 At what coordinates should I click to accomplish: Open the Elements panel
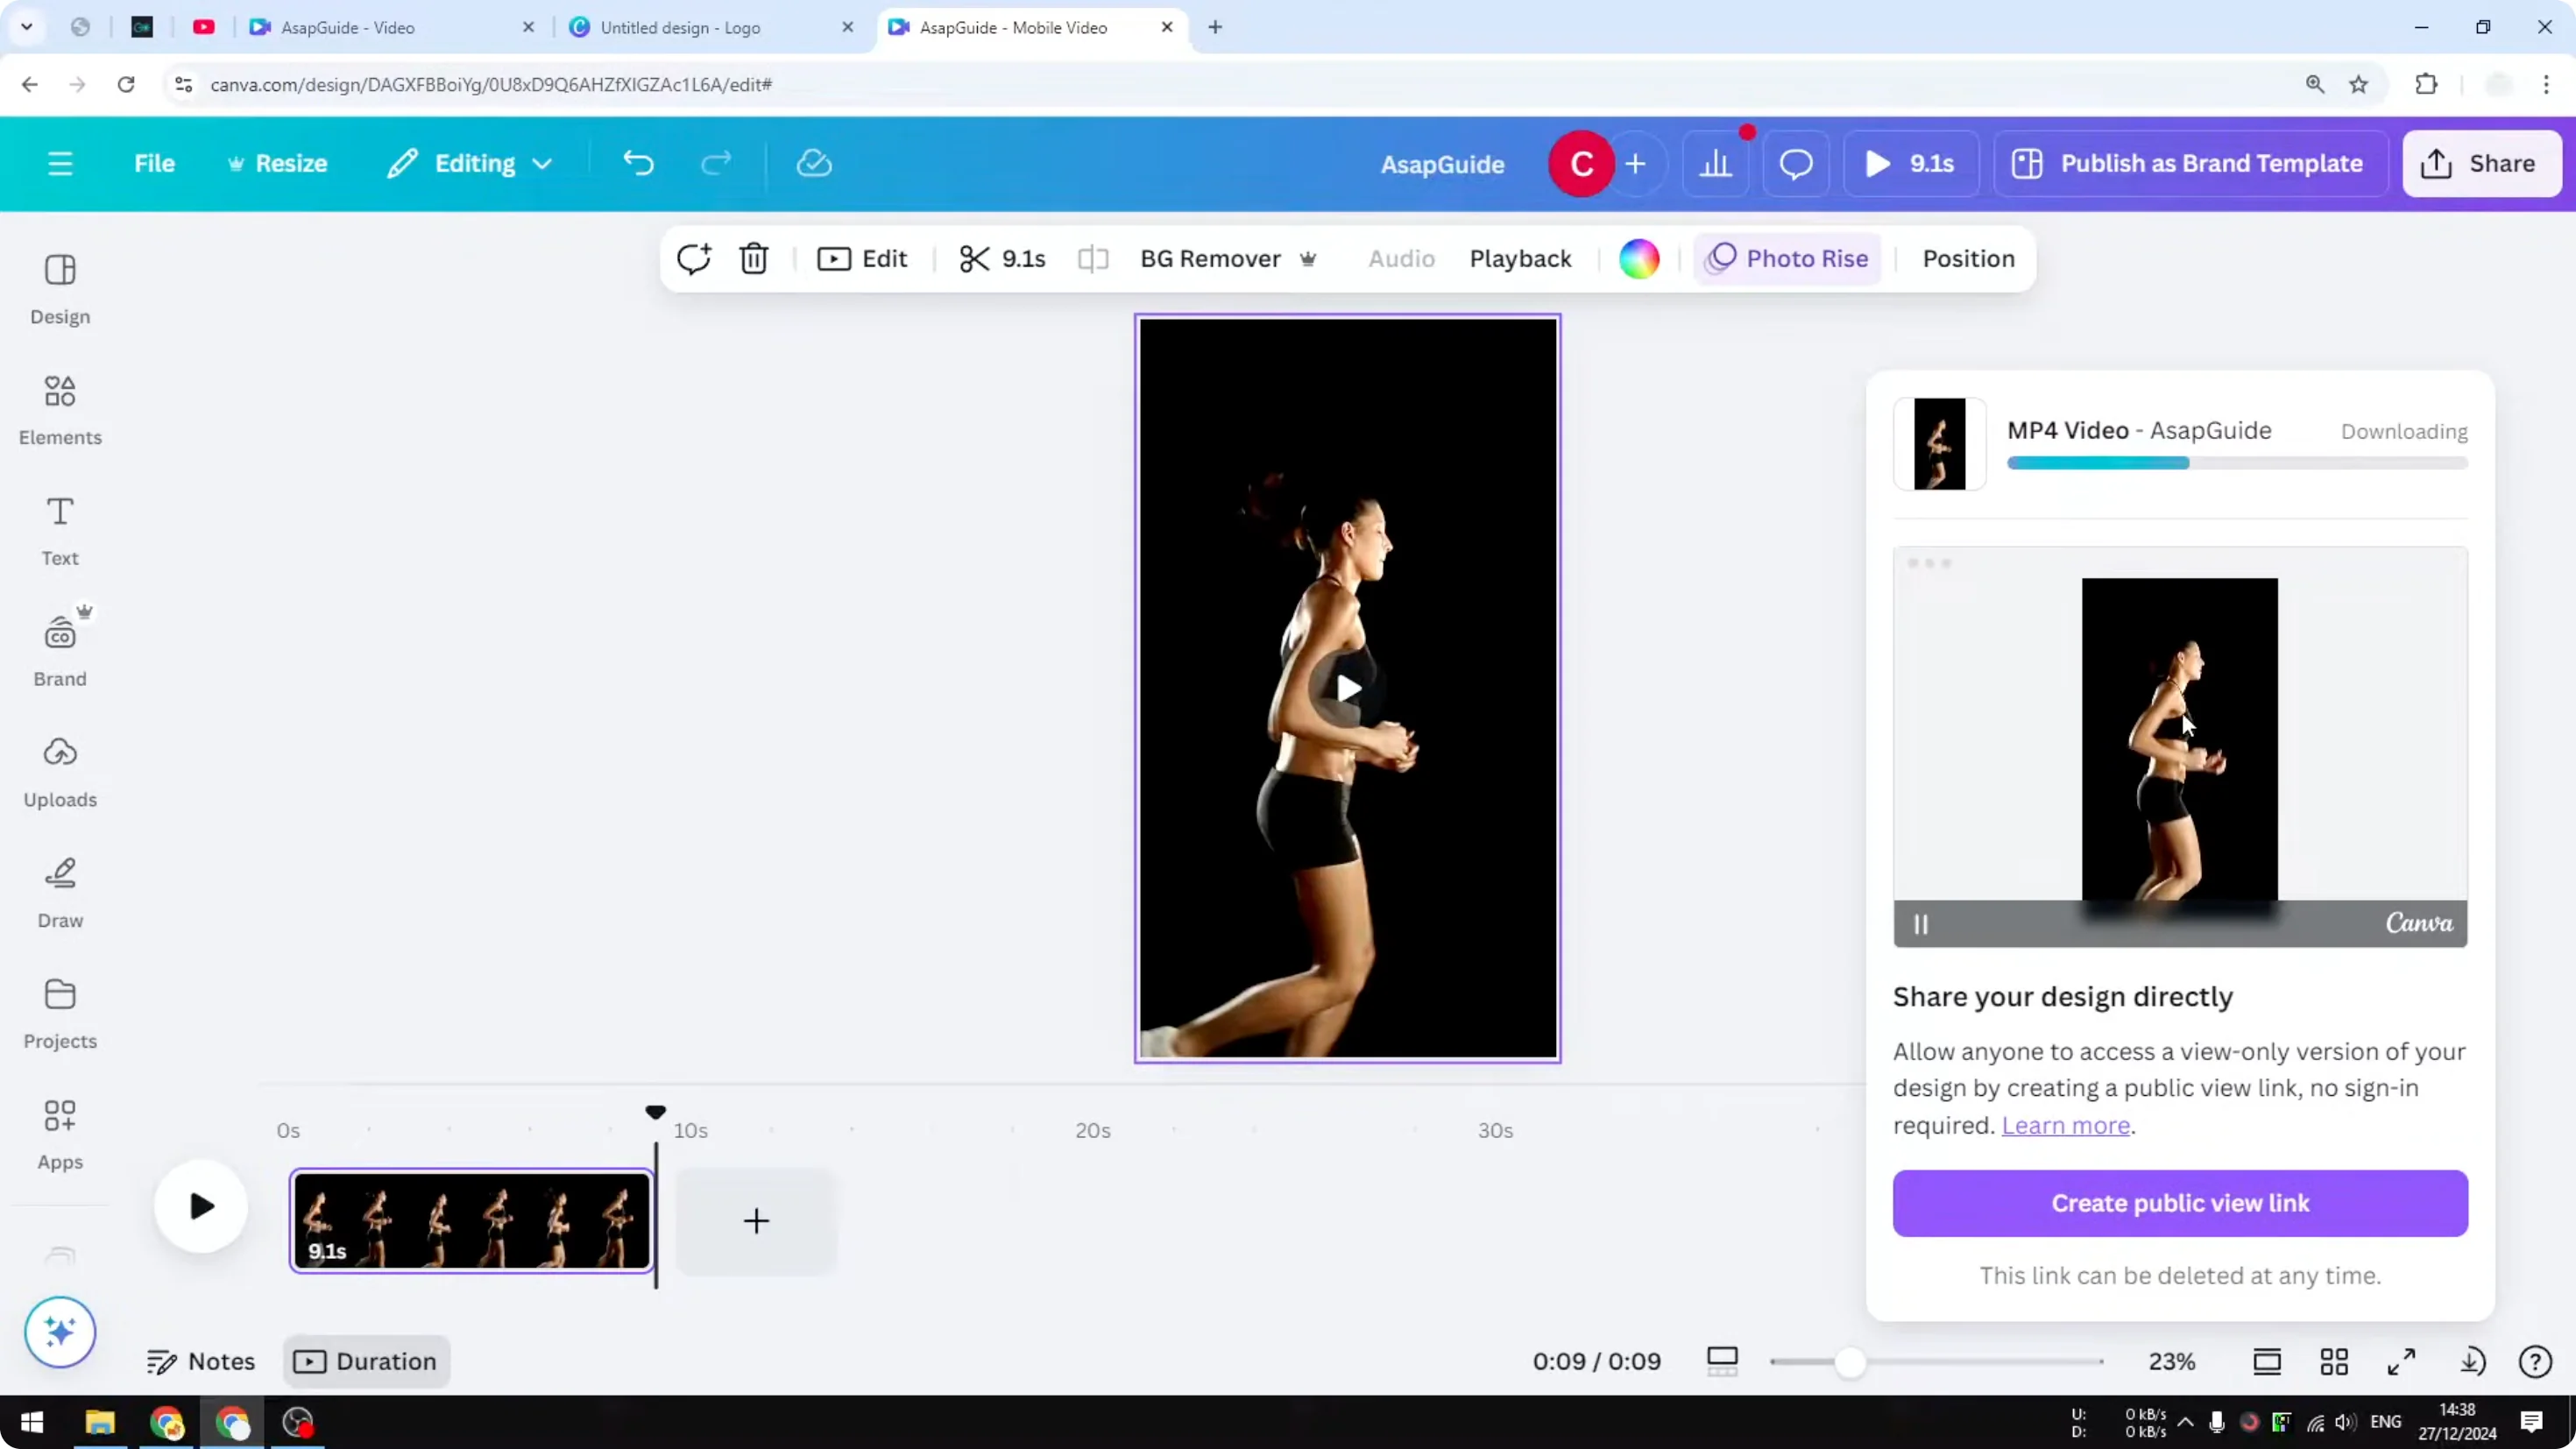coord(59,410)
